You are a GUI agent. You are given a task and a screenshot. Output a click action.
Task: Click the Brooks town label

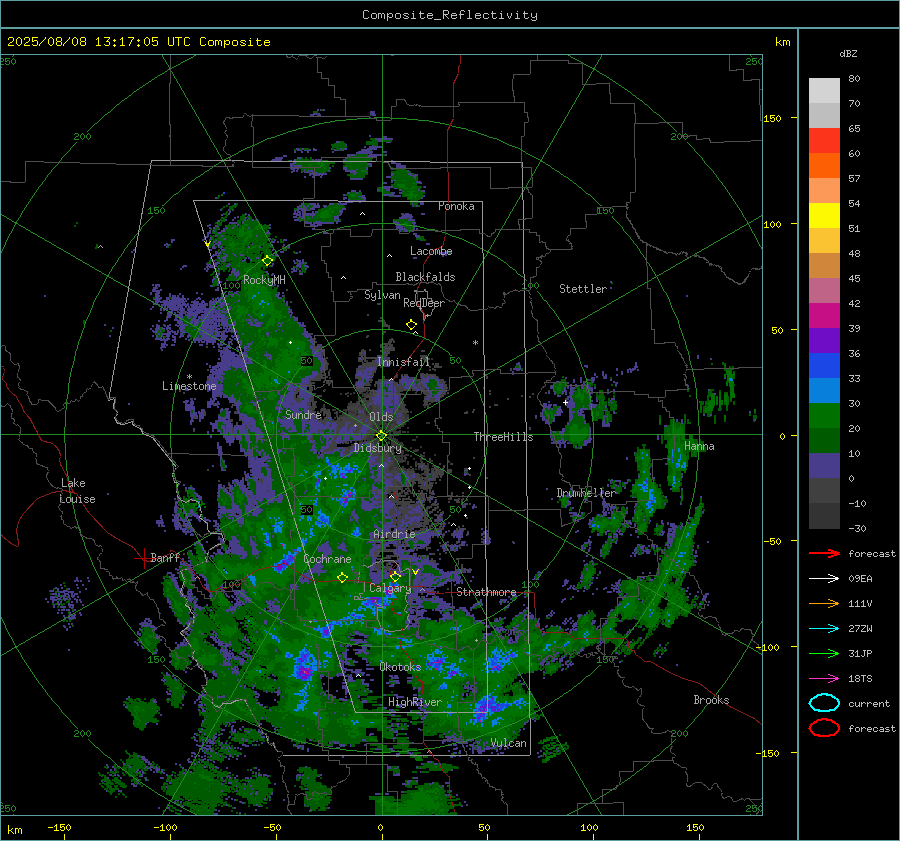point(711,700)
